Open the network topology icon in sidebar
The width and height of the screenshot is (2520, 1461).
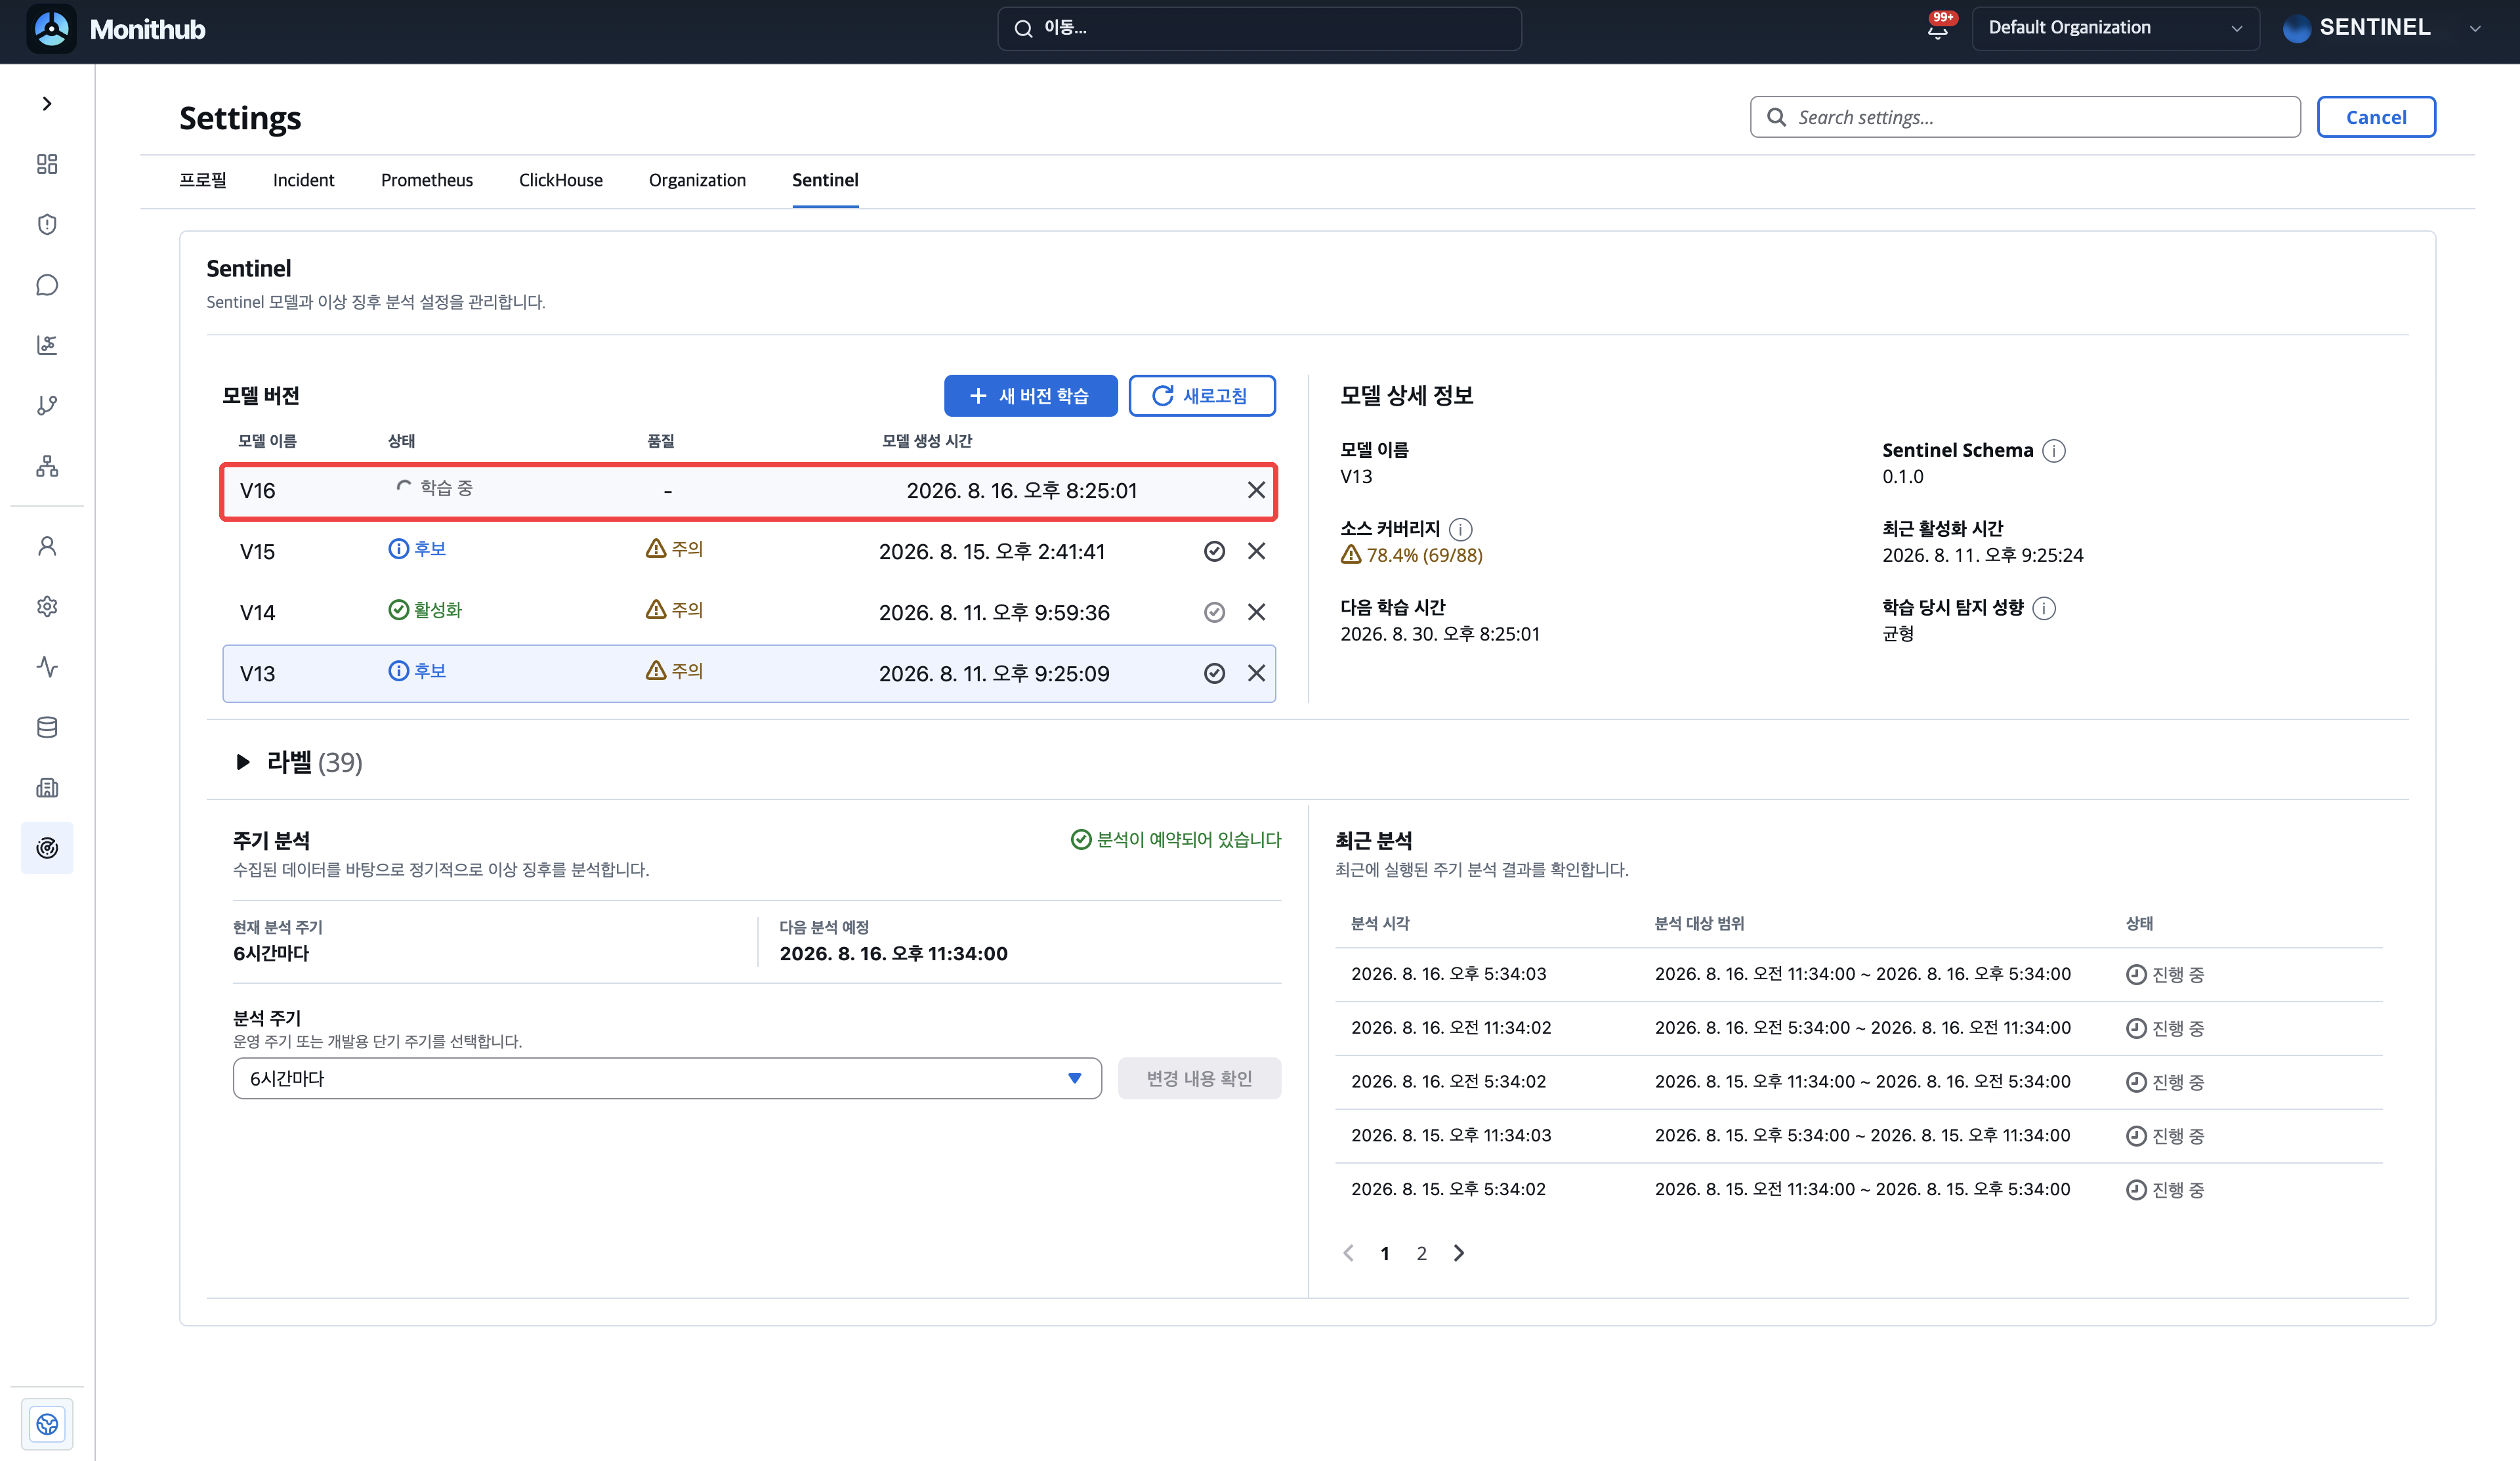(47, 466)
